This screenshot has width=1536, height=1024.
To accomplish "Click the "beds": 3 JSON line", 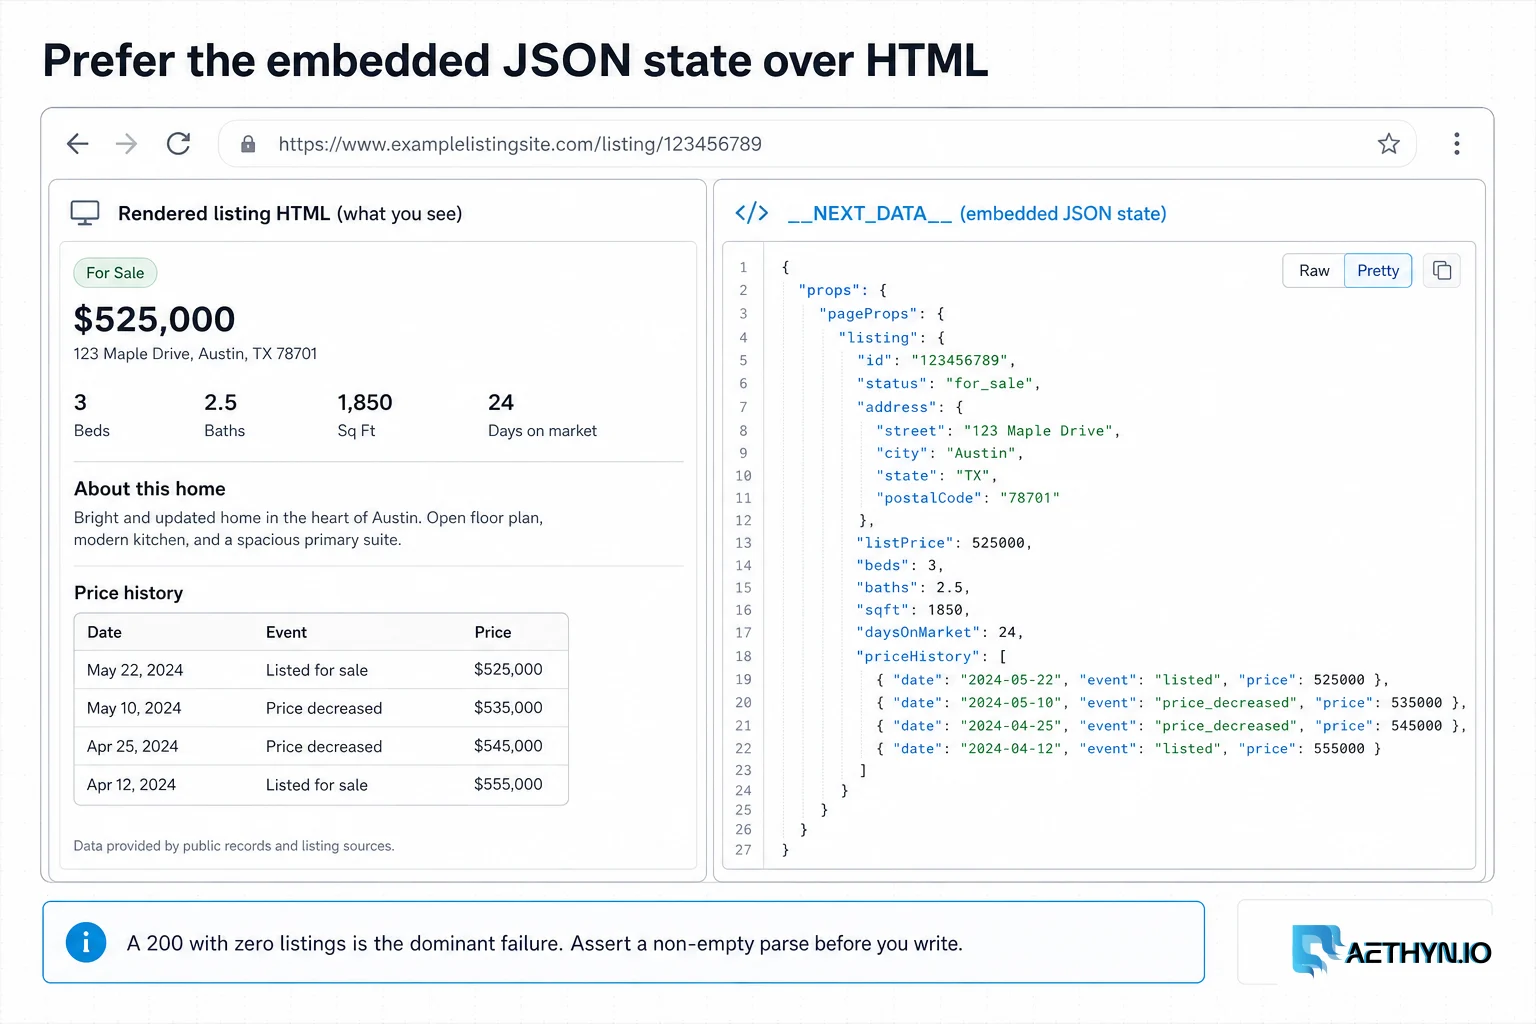I will click(899, 565).
